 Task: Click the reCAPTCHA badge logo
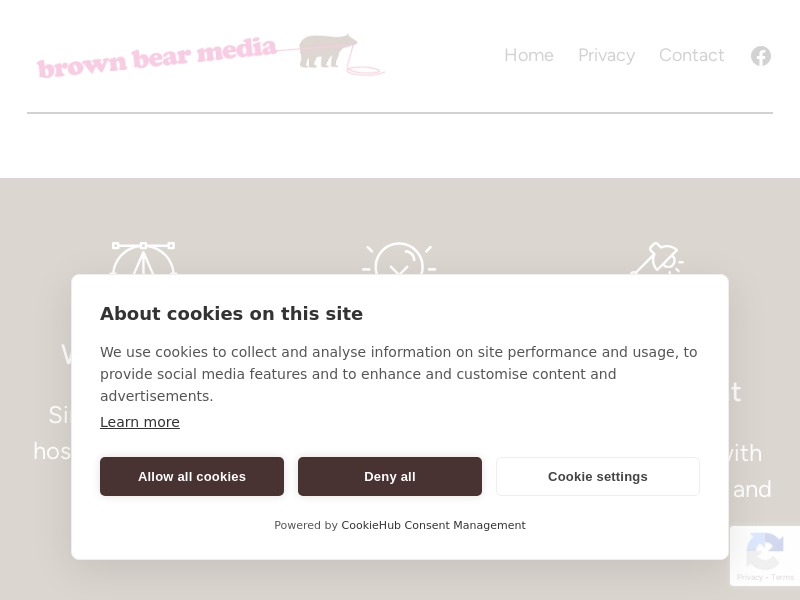click(x=764, y=550)
